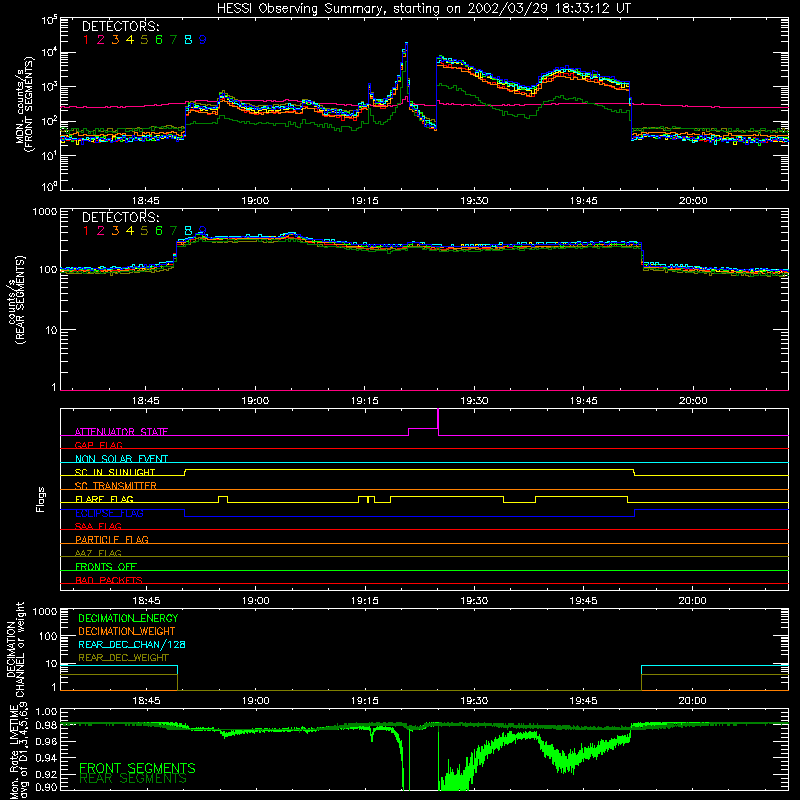
Task: Click 19:15 tick under front segments plot
Action: point(365,201)
